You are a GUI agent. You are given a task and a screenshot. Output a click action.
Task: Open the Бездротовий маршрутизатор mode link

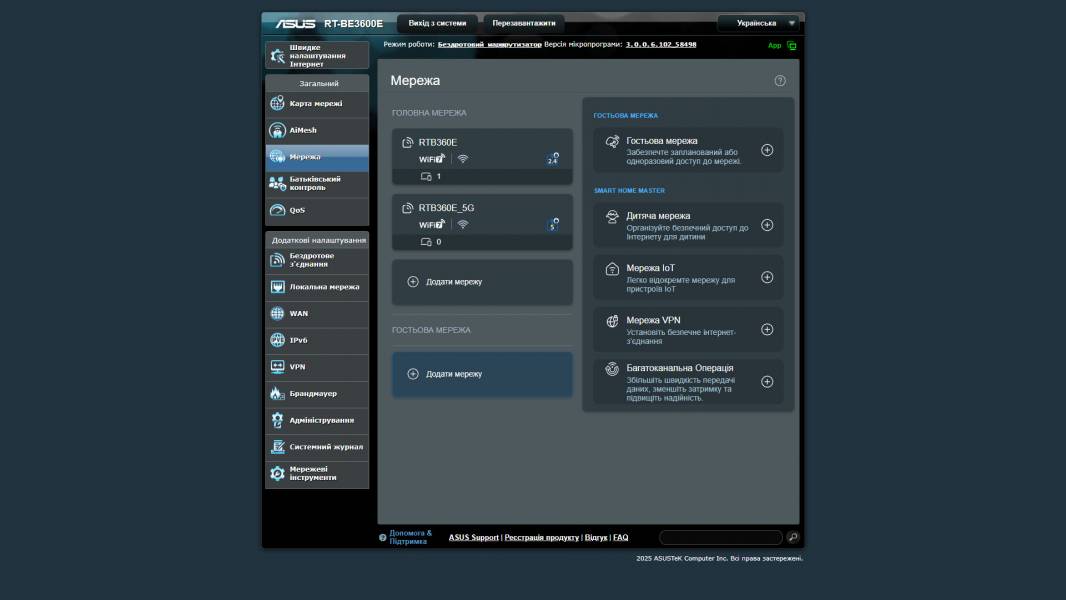pos(489,44)
